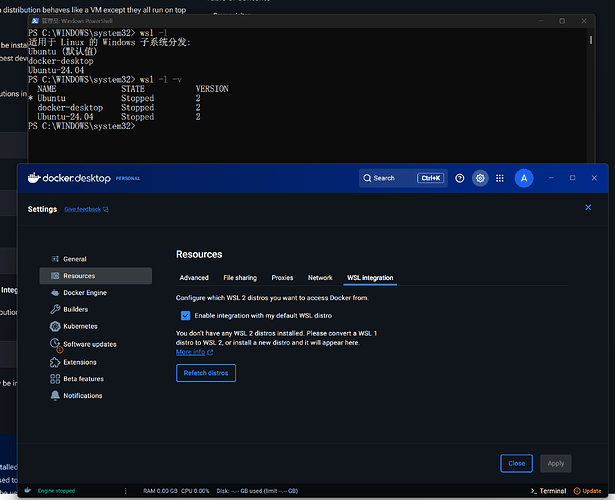This screenshot has width=615, height=500.
Task: Click the feedback icon next to Give feedback
Action: (106, 209)
